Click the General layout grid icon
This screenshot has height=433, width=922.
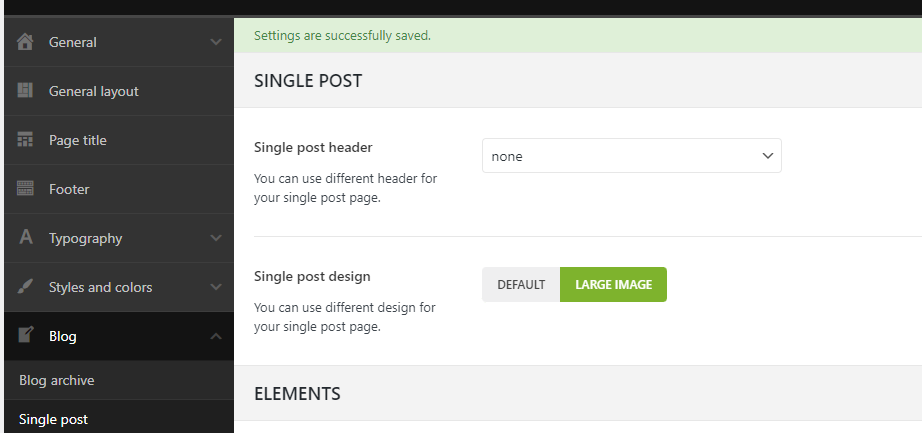(x=26, y=91)
